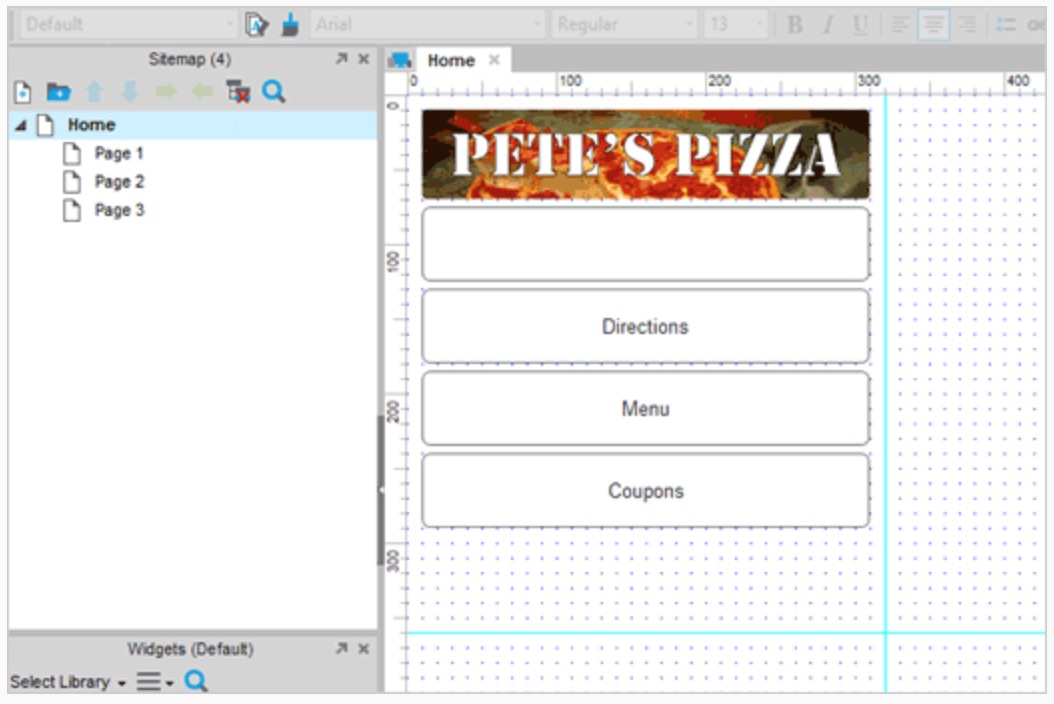Image resolution: width=1054 pixels, height=704 pixels.
Task: Toggle Underline text formatting
Action: [860, 25]
